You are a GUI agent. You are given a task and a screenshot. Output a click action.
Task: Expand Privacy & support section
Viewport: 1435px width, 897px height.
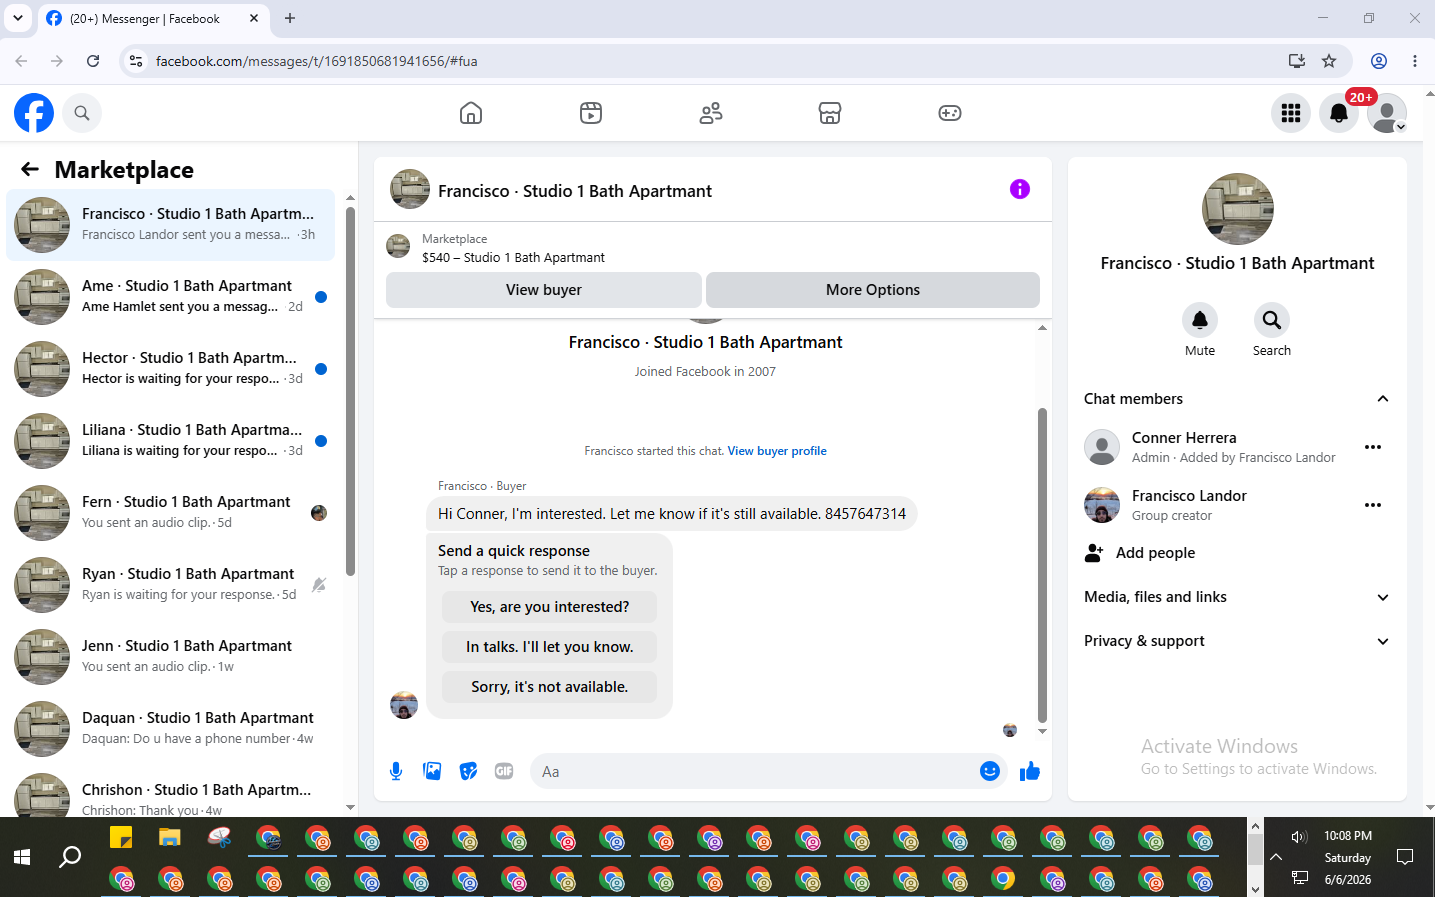1383,641
